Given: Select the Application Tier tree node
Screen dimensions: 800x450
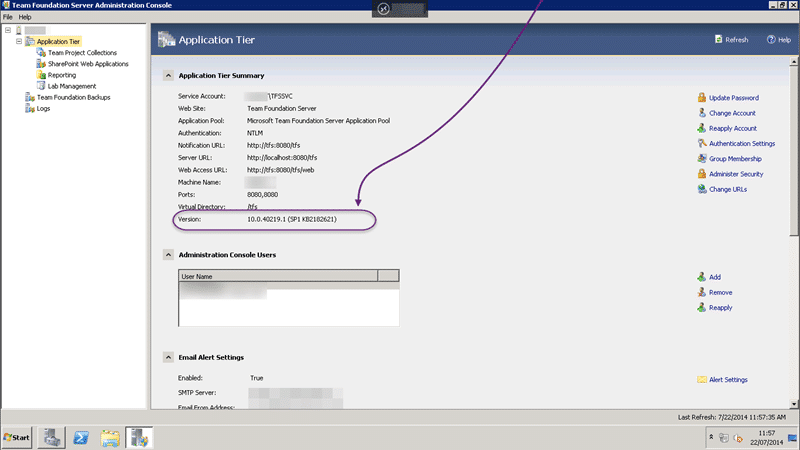Looking at the screenshot, I should click(58, 41).
